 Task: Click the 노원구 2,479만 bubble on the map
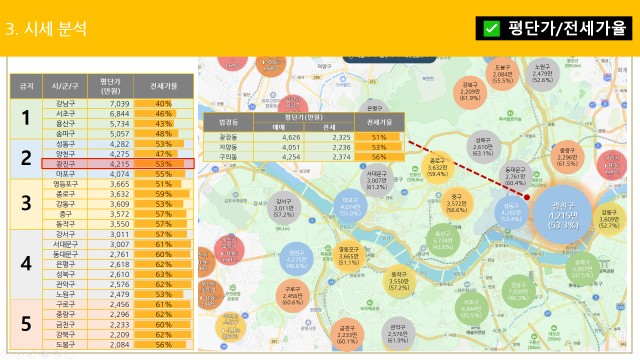point(542,74)
